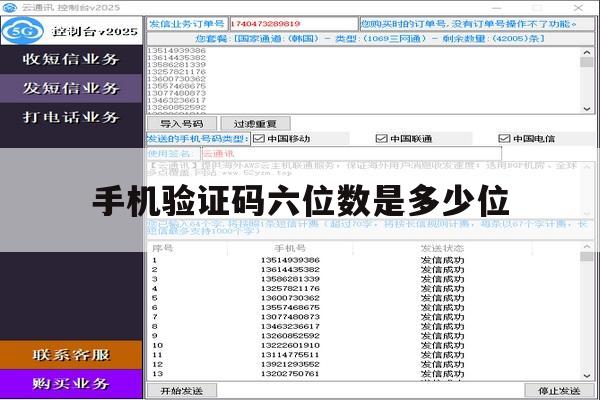
Task: Select table row with 13463236617
Action: point(364,327)
